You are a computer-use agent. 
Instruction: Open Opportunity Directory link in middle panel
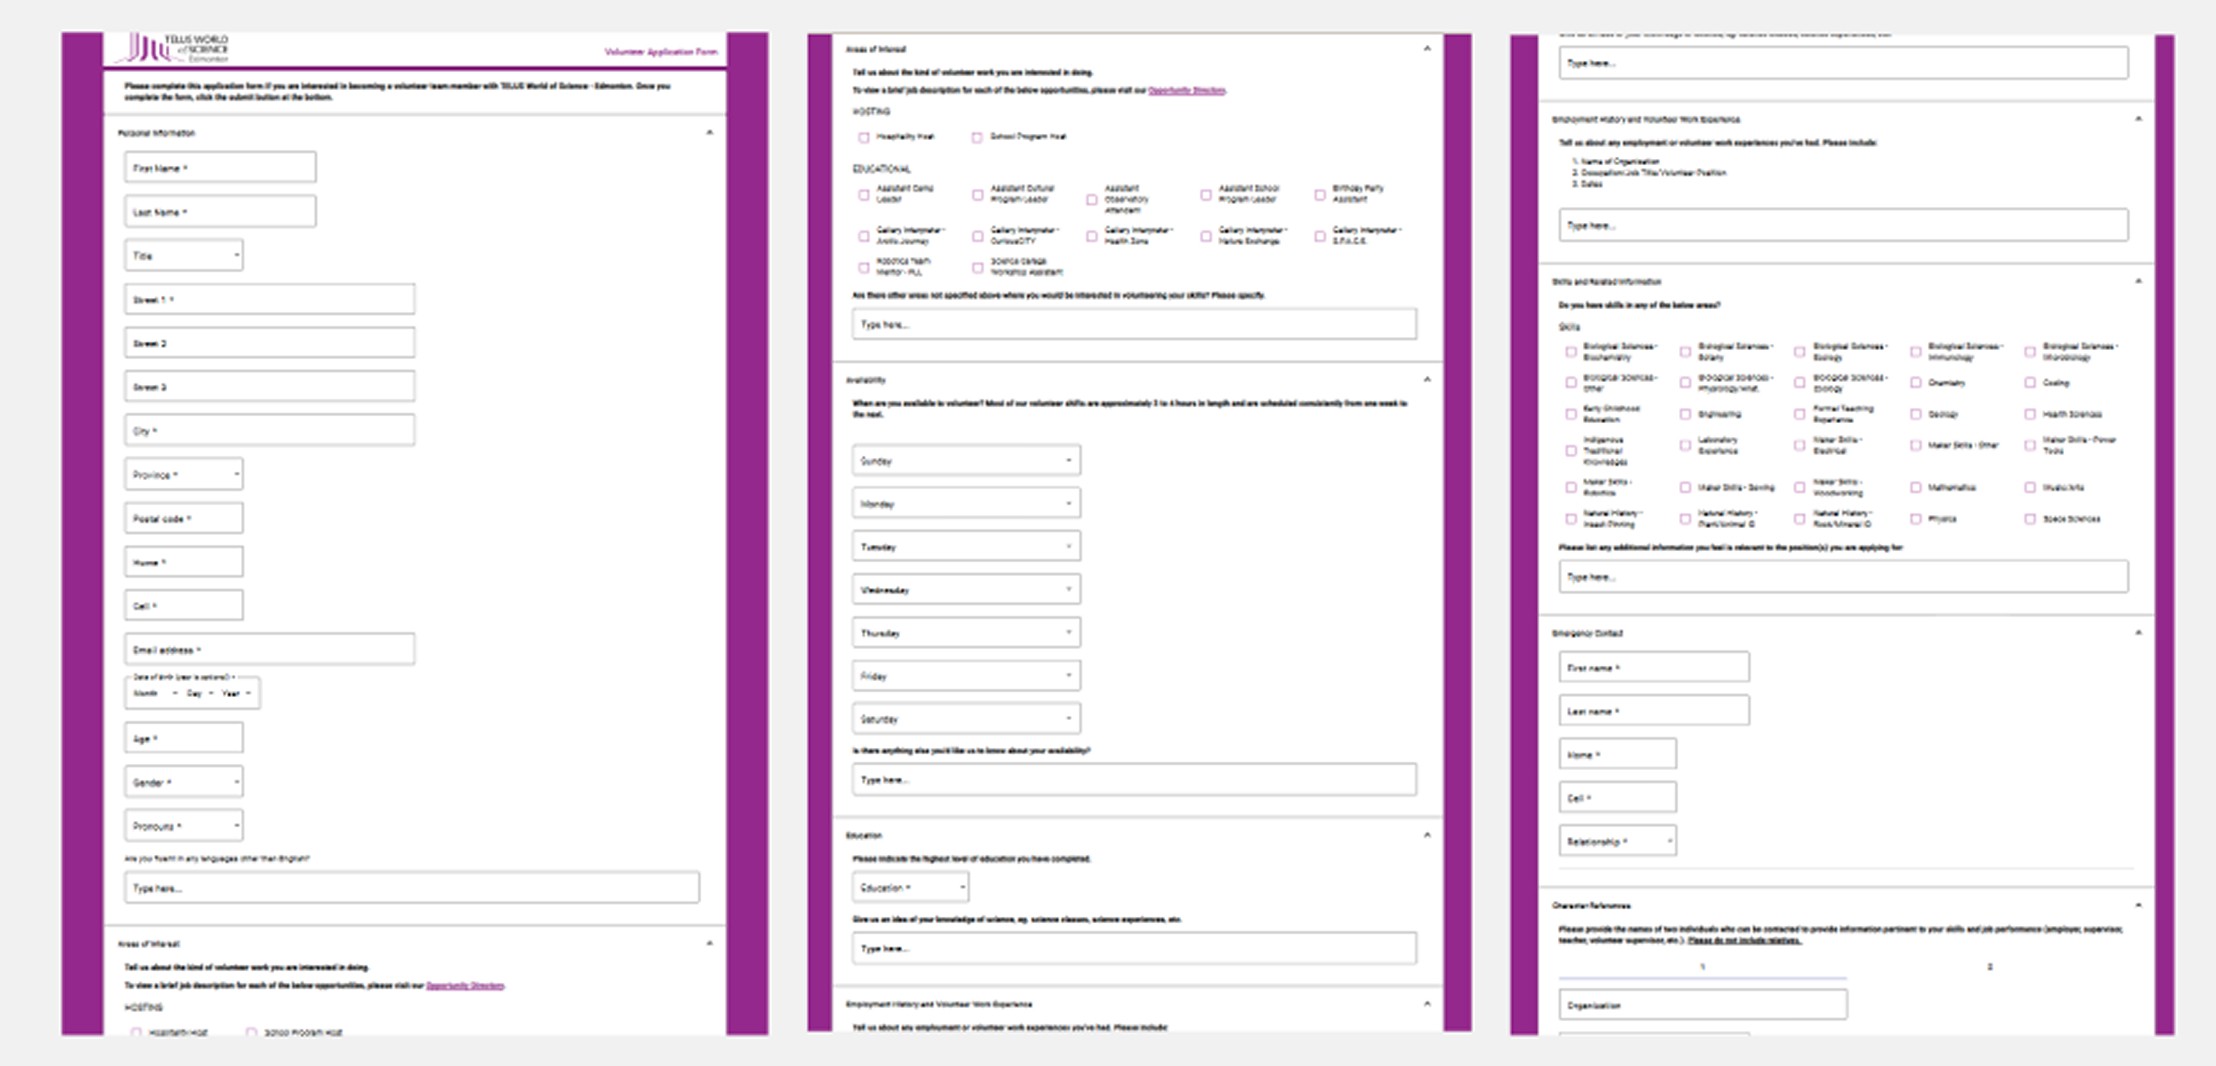[1187, 91]
